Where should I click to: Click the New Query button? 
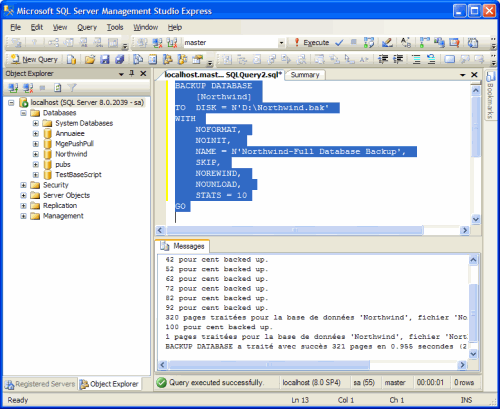click(x=34, y=59)
